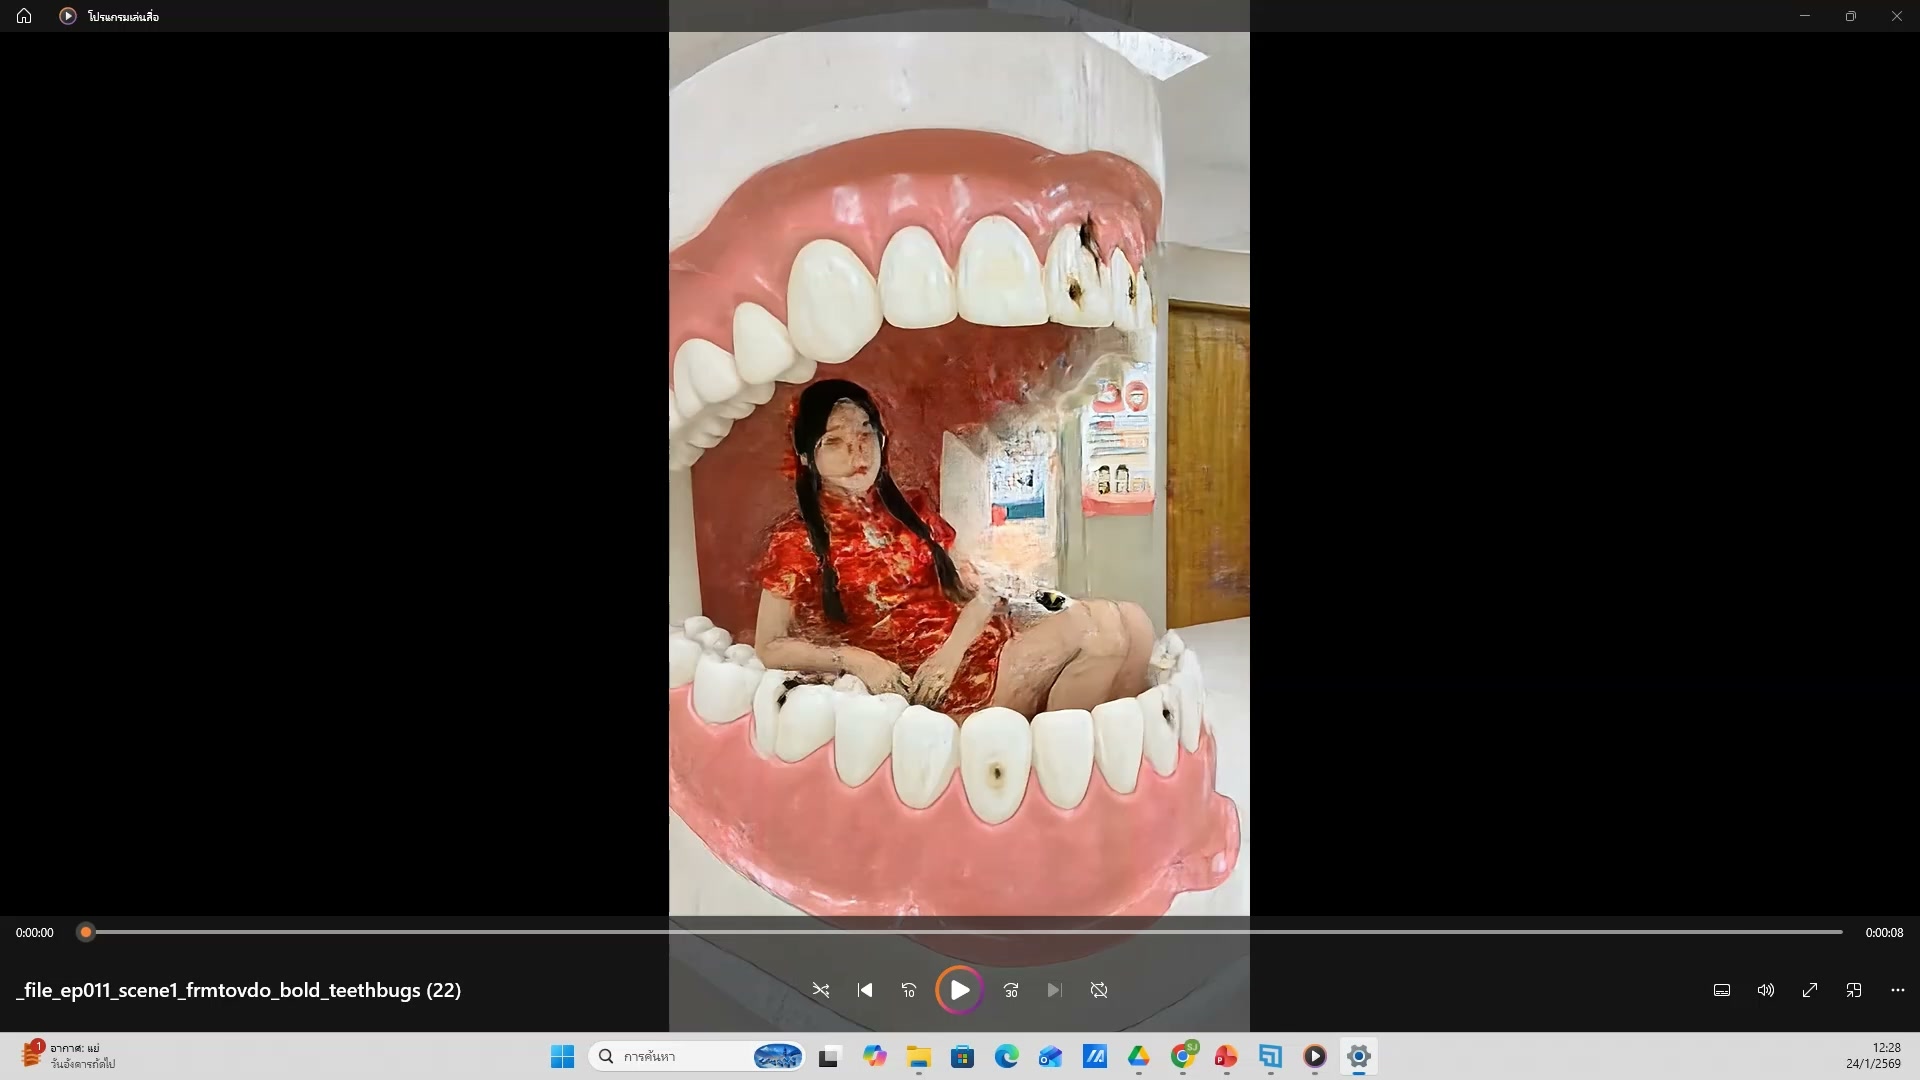Open the Windows Start menu
The image size is (1920, 1080).
point(563,1056)
